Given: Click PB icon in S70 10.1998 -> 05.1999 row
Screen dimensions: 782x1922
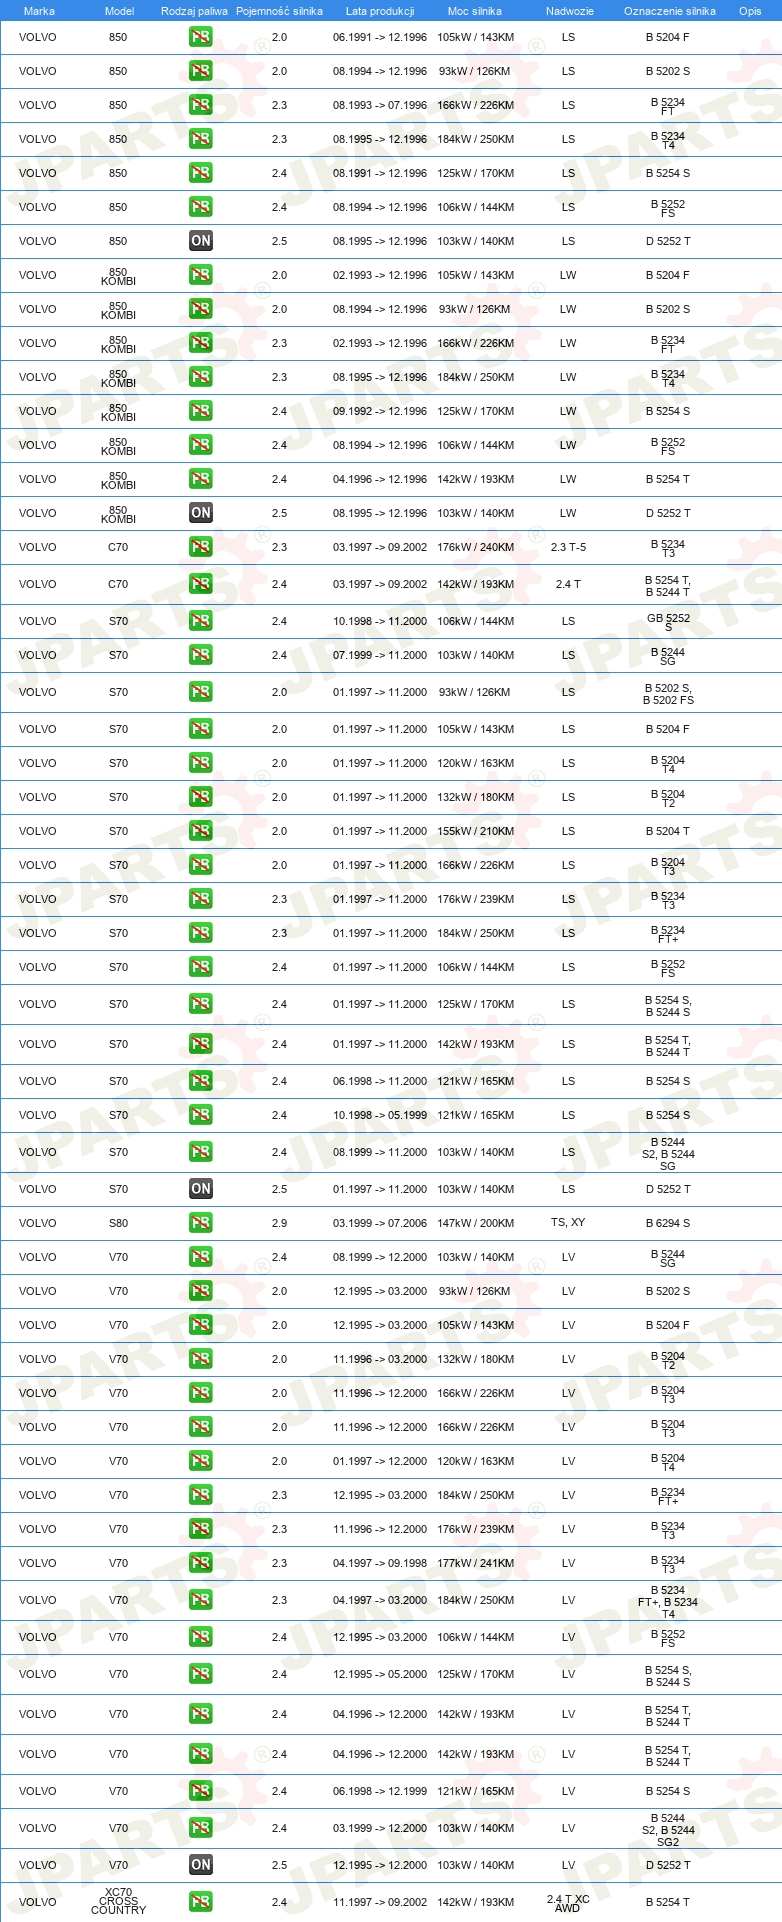Looking at the screenshot, I should click(x=201, y=1115).
